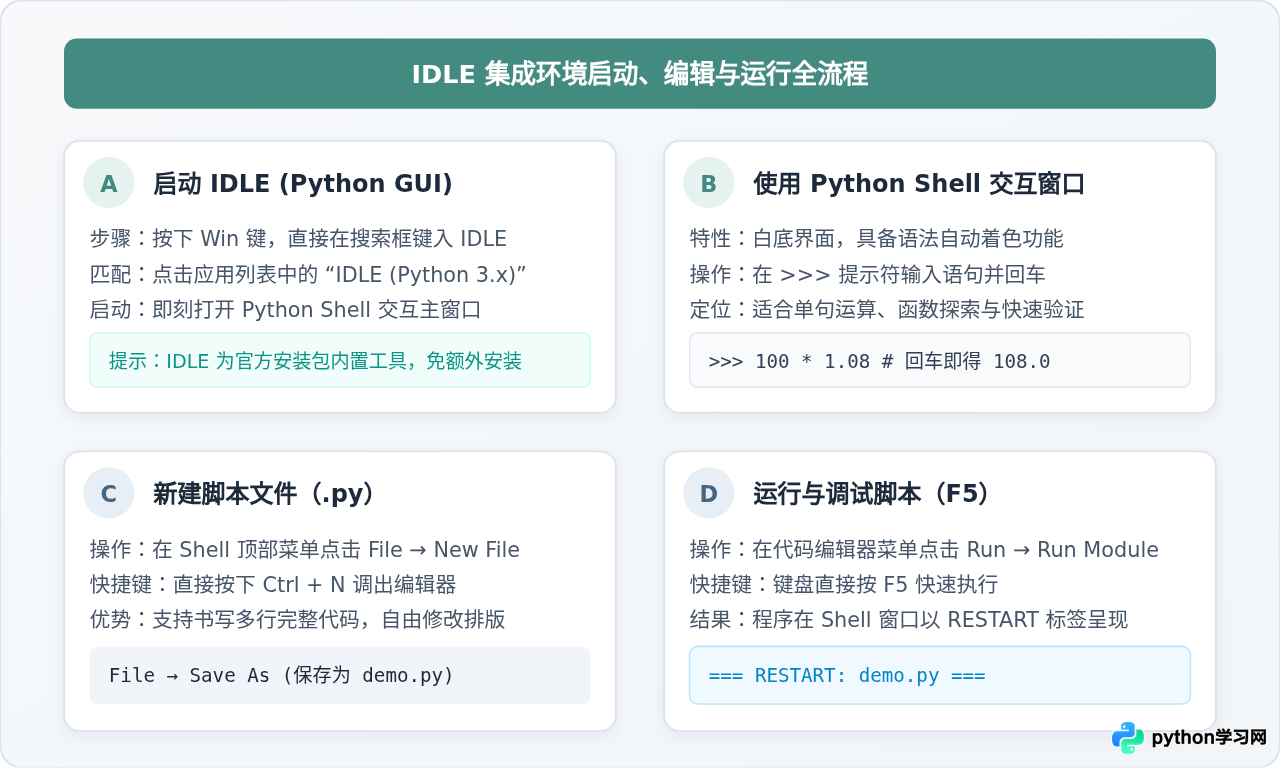
Task: Click the line '特性：白底界面，具备语法自动着色功能'
Action: pyautogui.click(x=876, y=239)
